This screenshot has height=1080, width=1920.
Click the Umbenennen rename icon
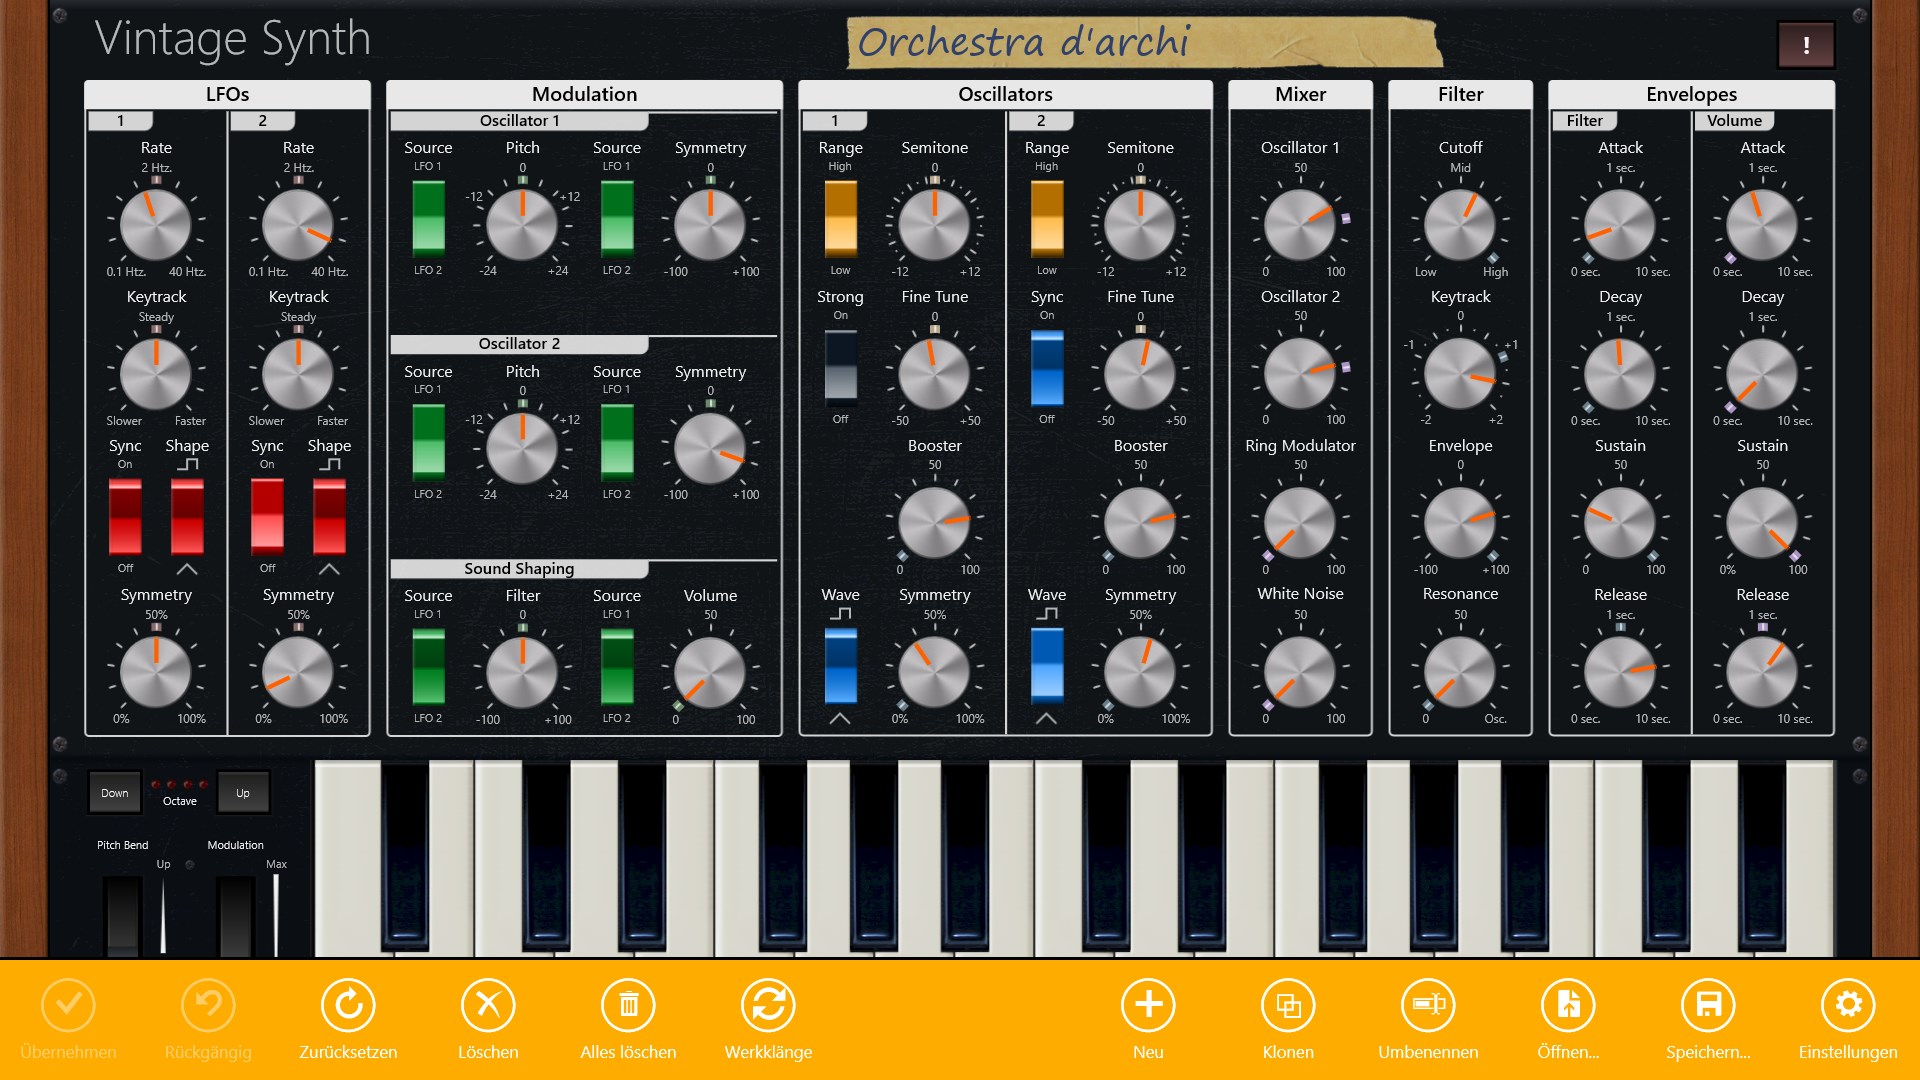point(1428,1005)
